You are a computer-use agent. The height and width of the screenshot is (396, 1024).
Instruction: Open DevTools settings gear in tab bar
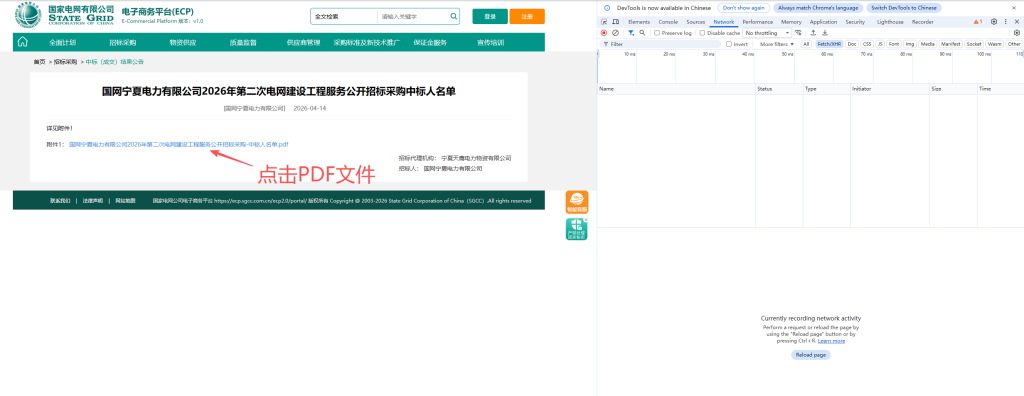coord(994,22)
